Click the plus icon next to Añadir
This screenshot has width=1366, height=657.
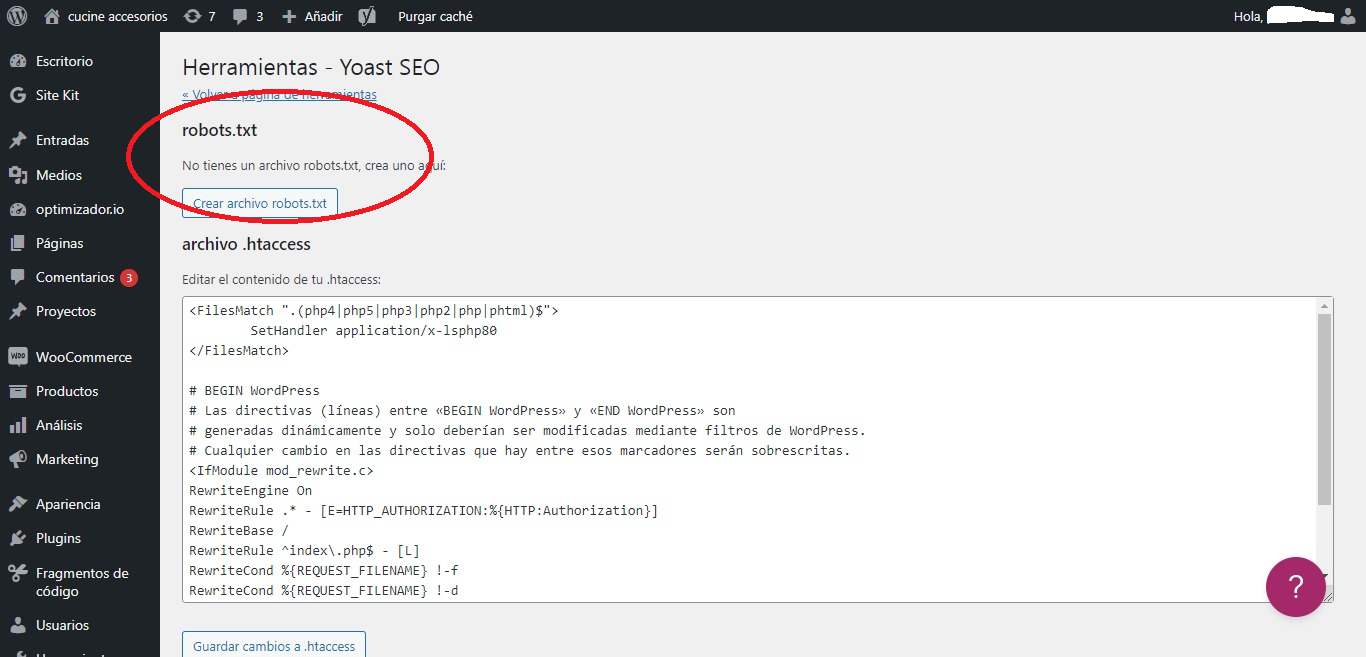[x=289, y=17]
